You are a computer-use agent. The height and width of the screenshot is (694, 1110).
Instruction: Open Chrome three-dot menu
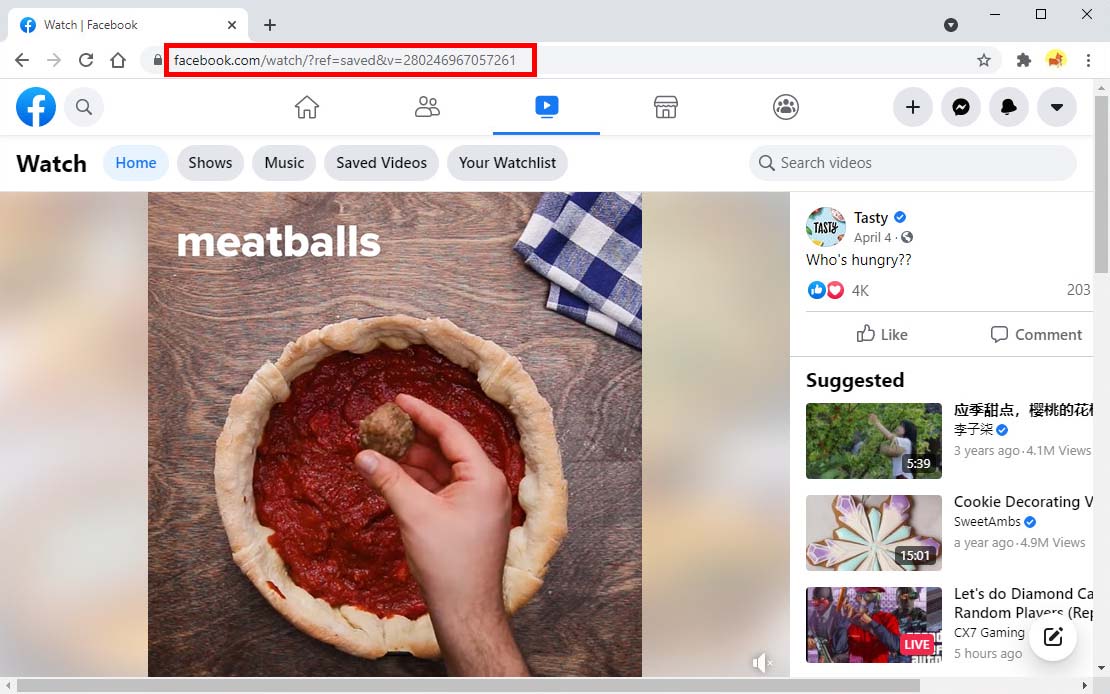pyautogui.click(x=1088, y=60)
